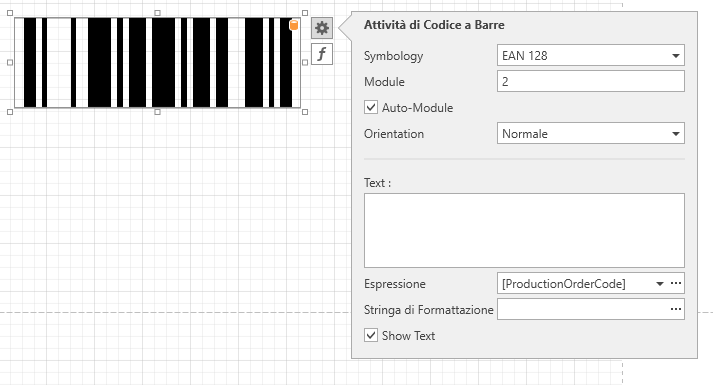Click the orange data-binding icon on the barcode

pos(294,25)
